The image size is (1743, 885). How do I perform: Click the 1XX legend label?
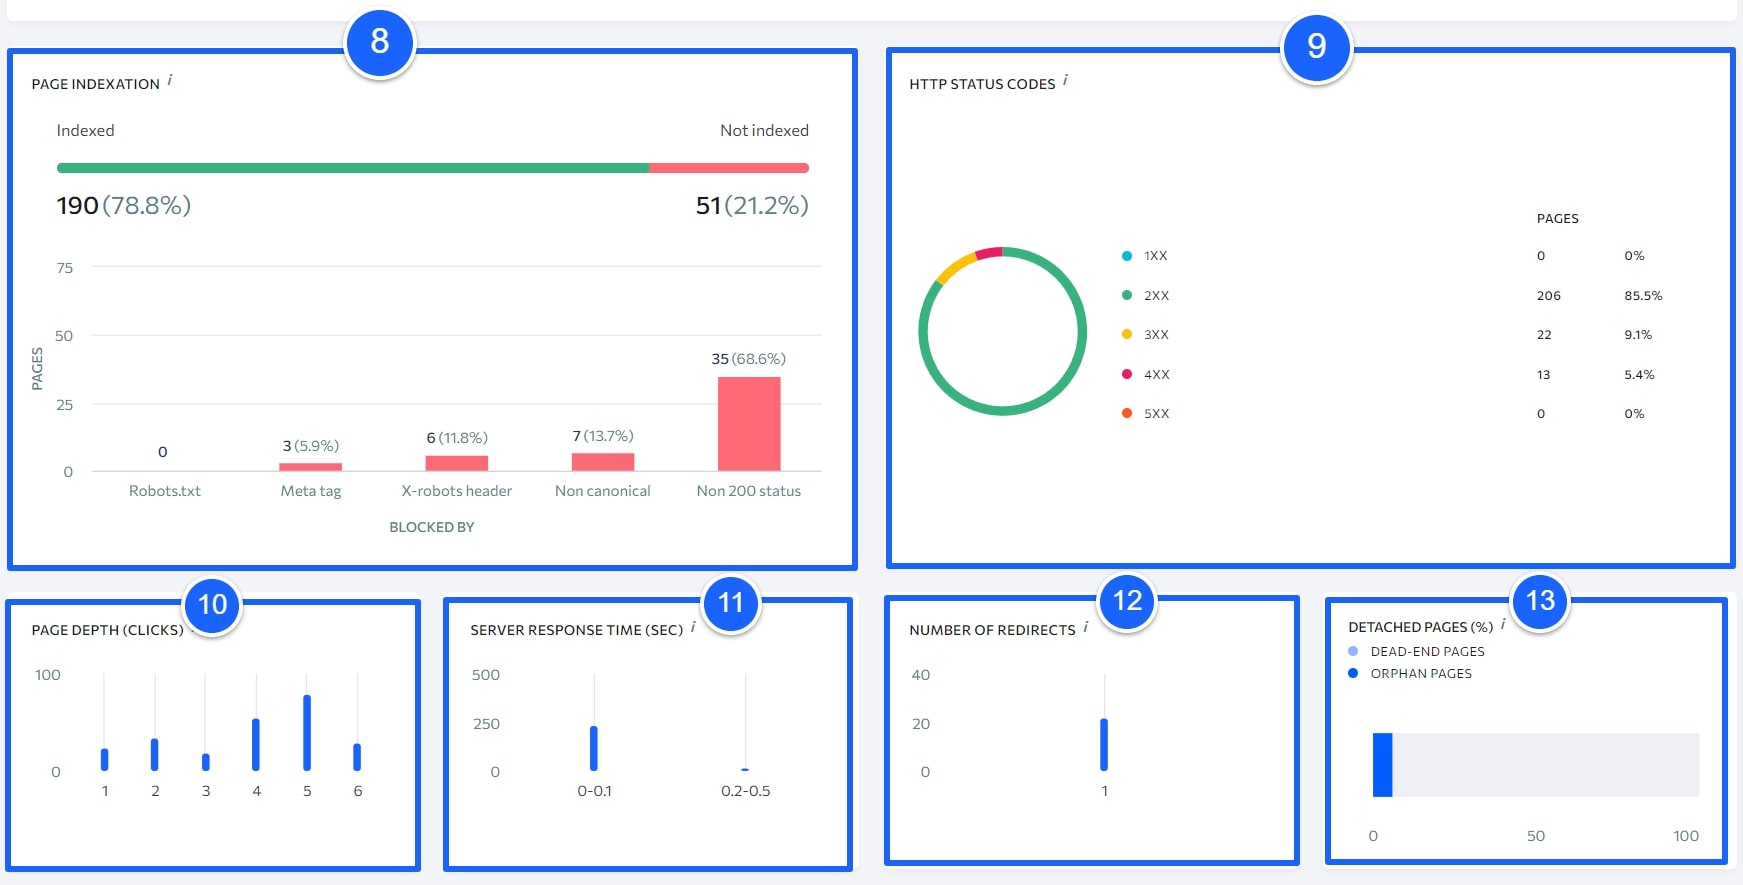(x=1155, y=256)
